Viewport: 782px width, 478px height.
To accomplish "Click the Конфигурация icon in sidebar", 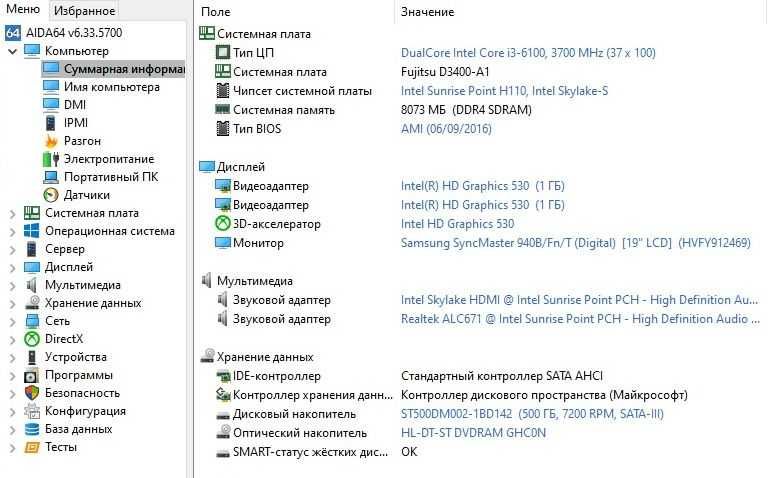I will pyautogui.click(x=32, y=411).
